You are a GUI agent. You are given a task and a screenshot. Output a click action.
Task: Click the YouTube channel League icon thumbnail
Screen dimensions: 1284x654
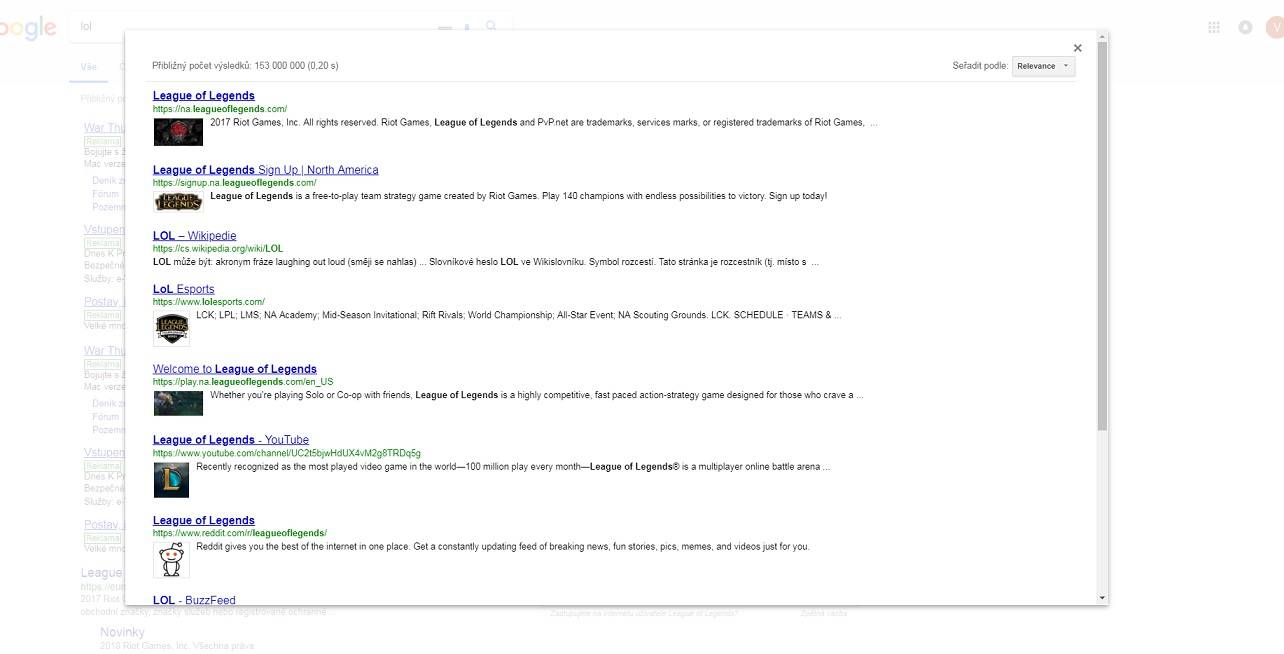point(171,480)
